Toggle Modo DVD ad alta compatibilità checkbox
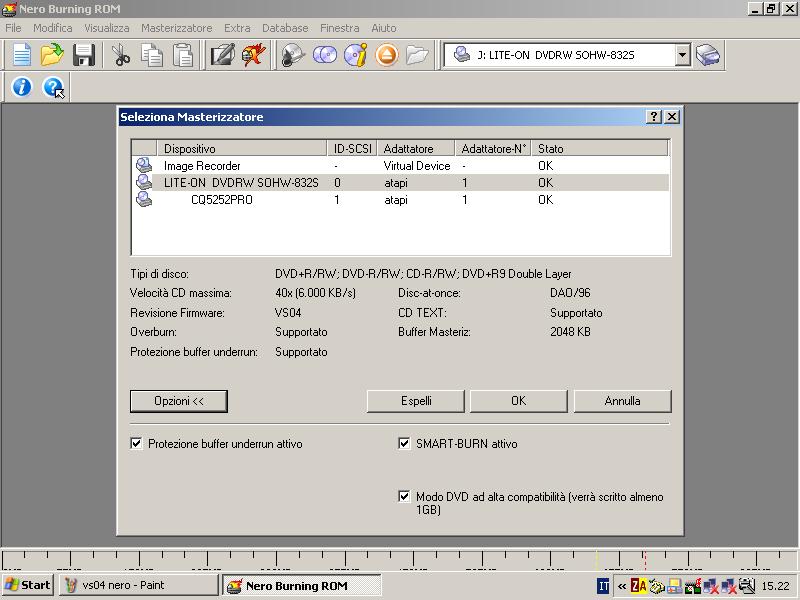 tap(404, 496)
